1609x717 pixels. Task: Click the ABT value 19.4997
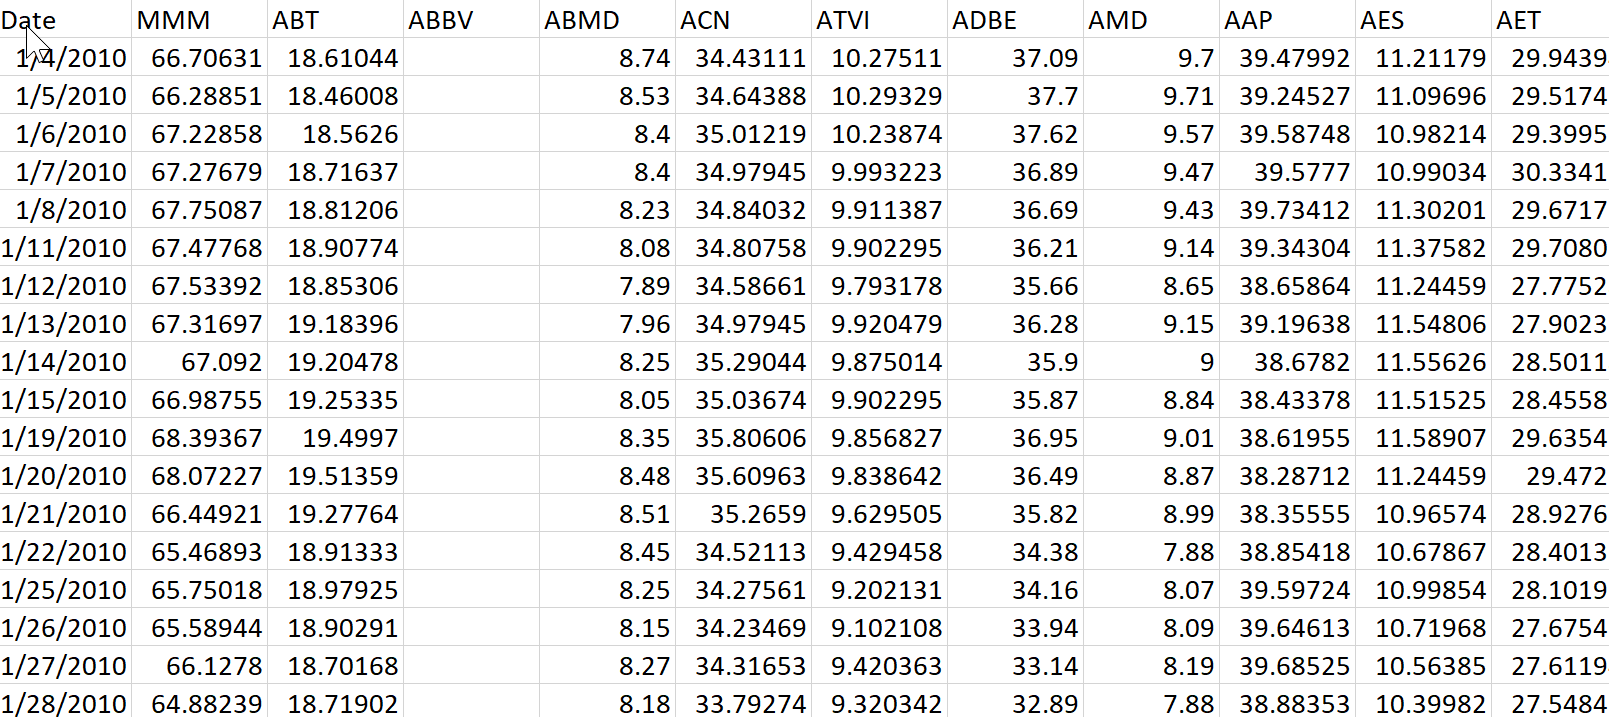[x=335, y=438]
